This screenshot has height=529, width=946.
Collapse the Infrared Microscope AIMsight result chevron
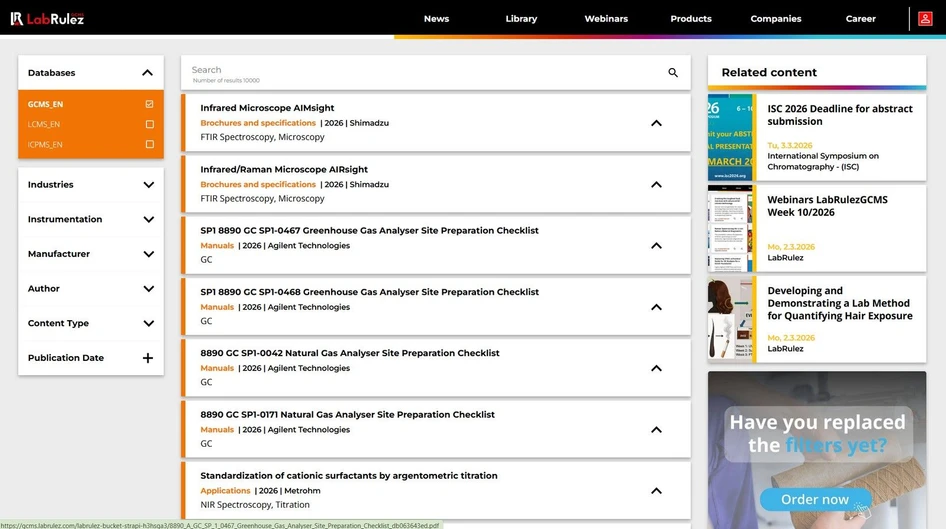(x=656, y=123)
